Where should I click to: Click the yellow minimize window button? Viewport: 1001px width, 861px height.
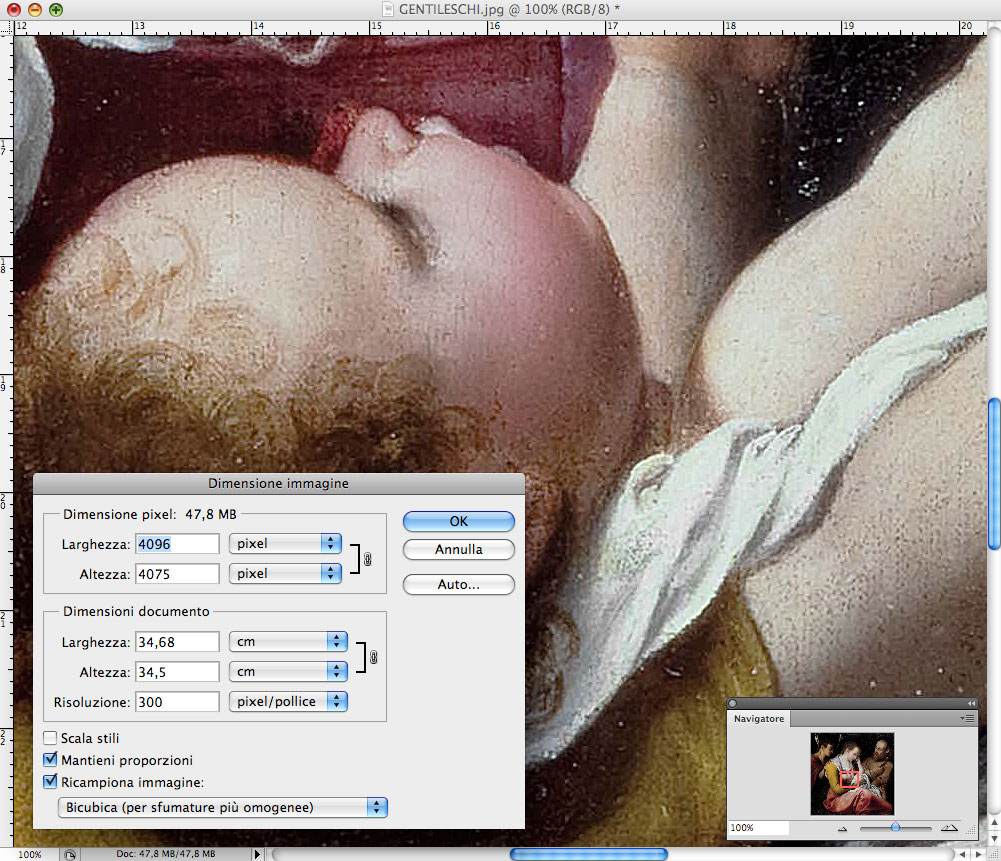(x=35, y=10)
